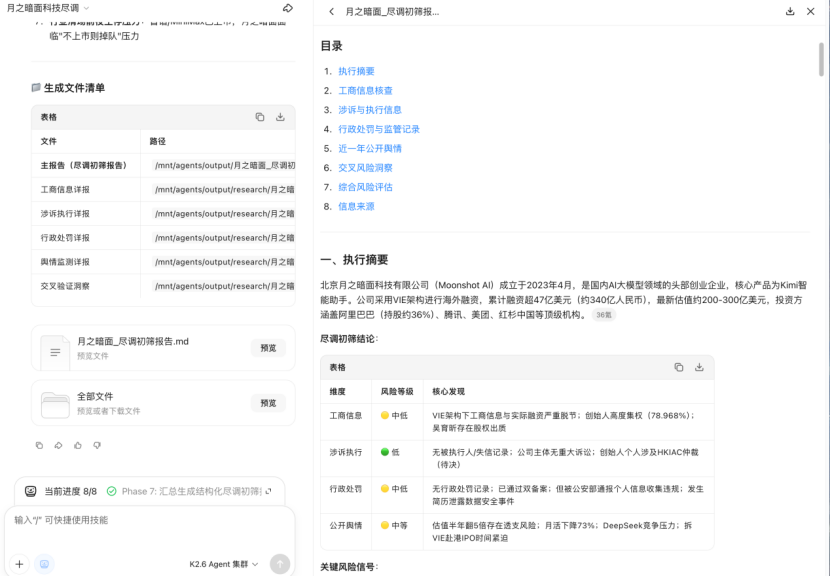Click the share icon in chat header
Image resolution: width=830 pixels, height=576 pixels.
click(x=288, y=8)
